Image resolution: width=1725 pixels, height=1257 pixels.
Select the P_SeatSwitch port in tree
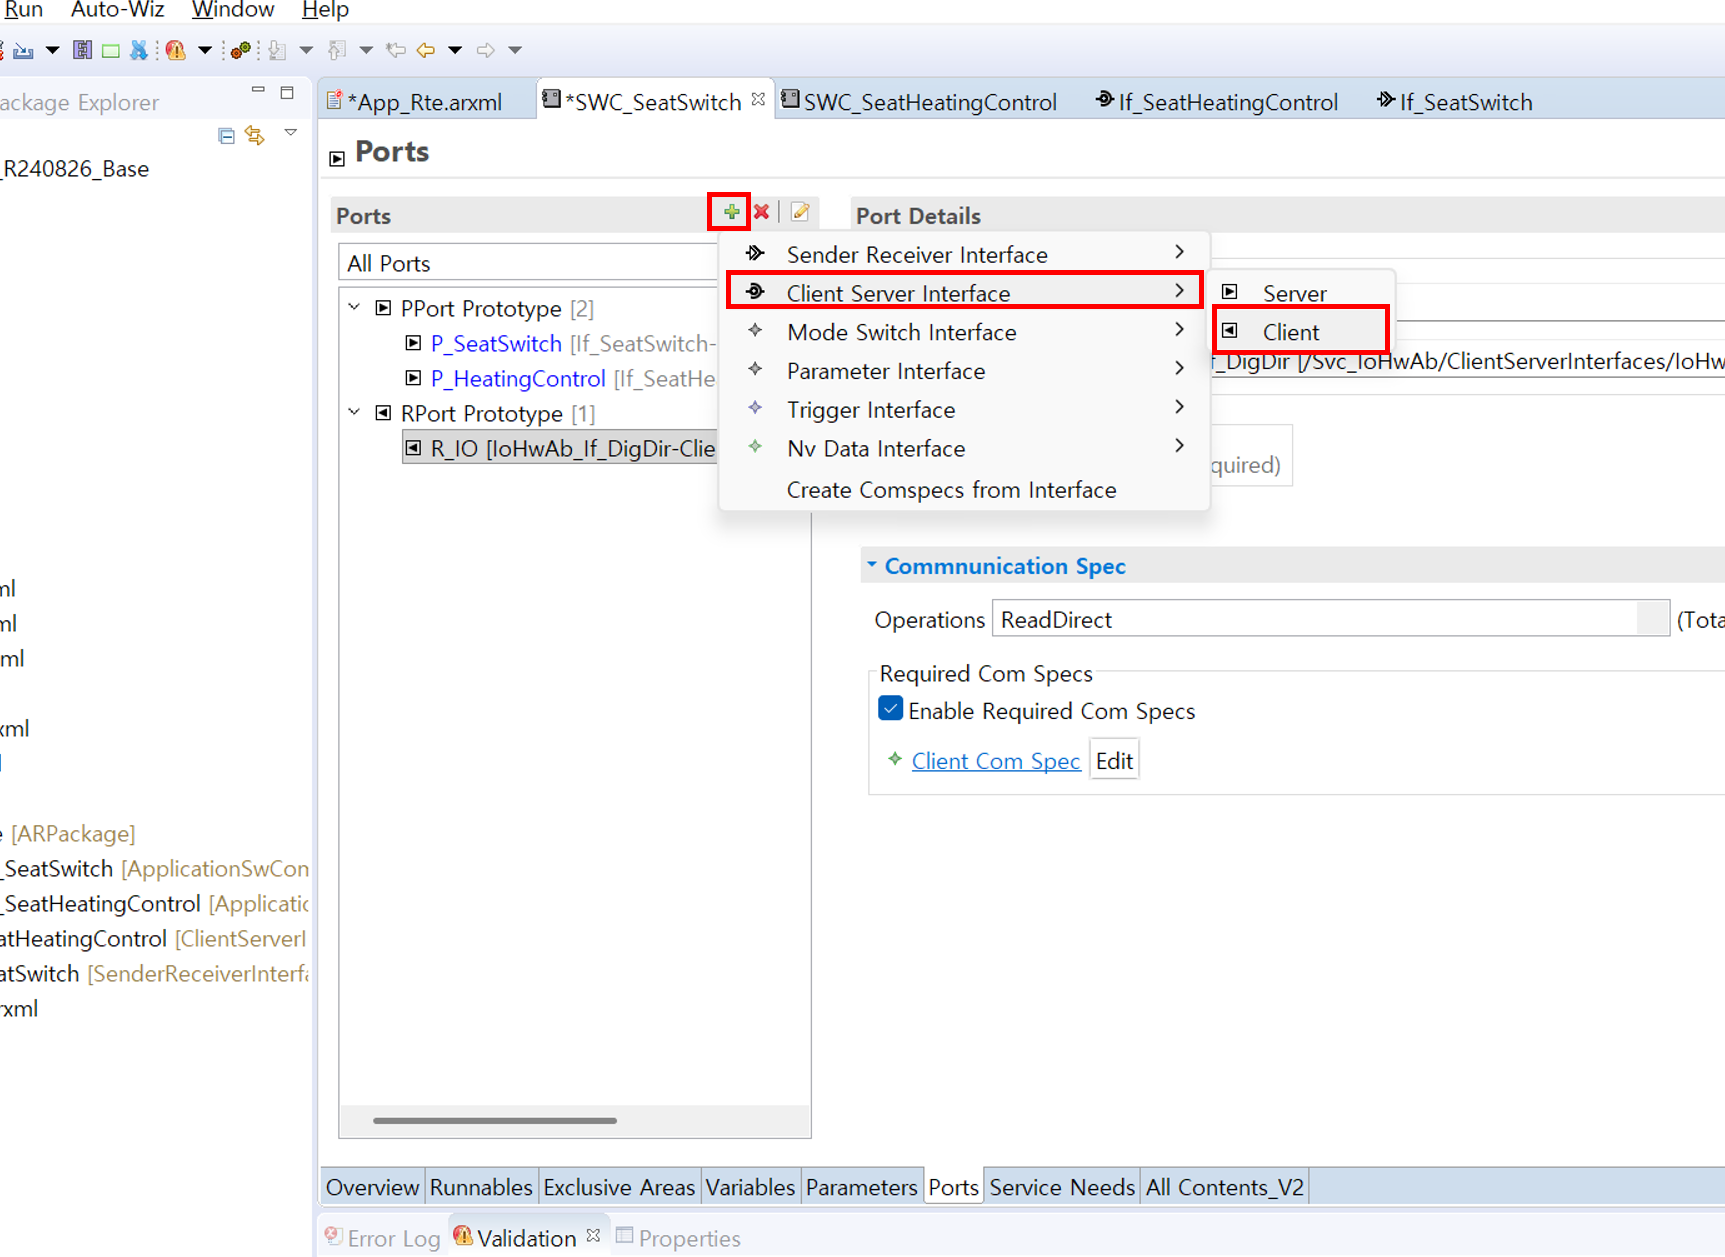point(496,344)
